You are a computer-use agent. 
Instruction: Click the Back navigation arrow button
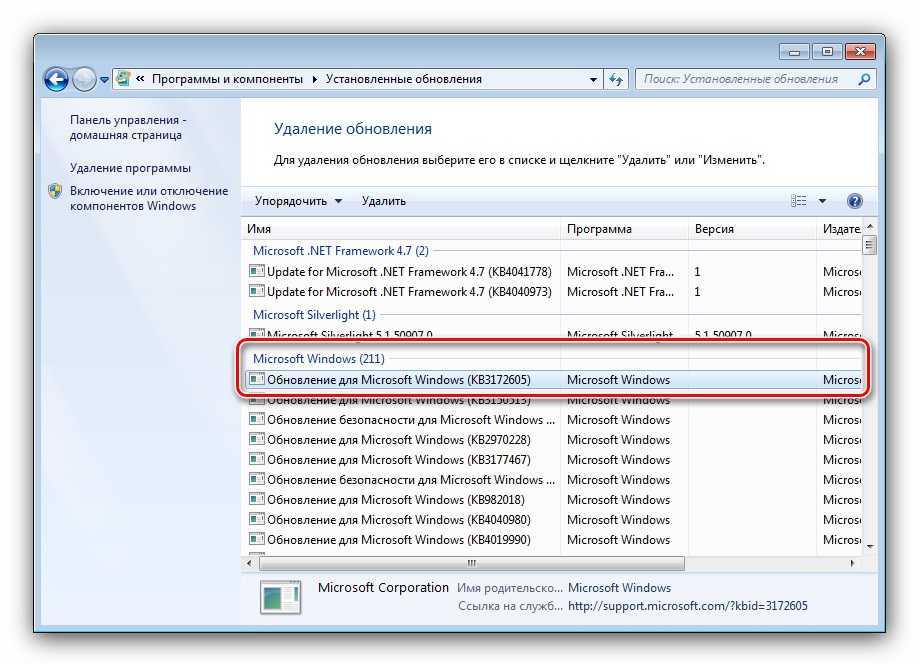[x=57, y=79]
